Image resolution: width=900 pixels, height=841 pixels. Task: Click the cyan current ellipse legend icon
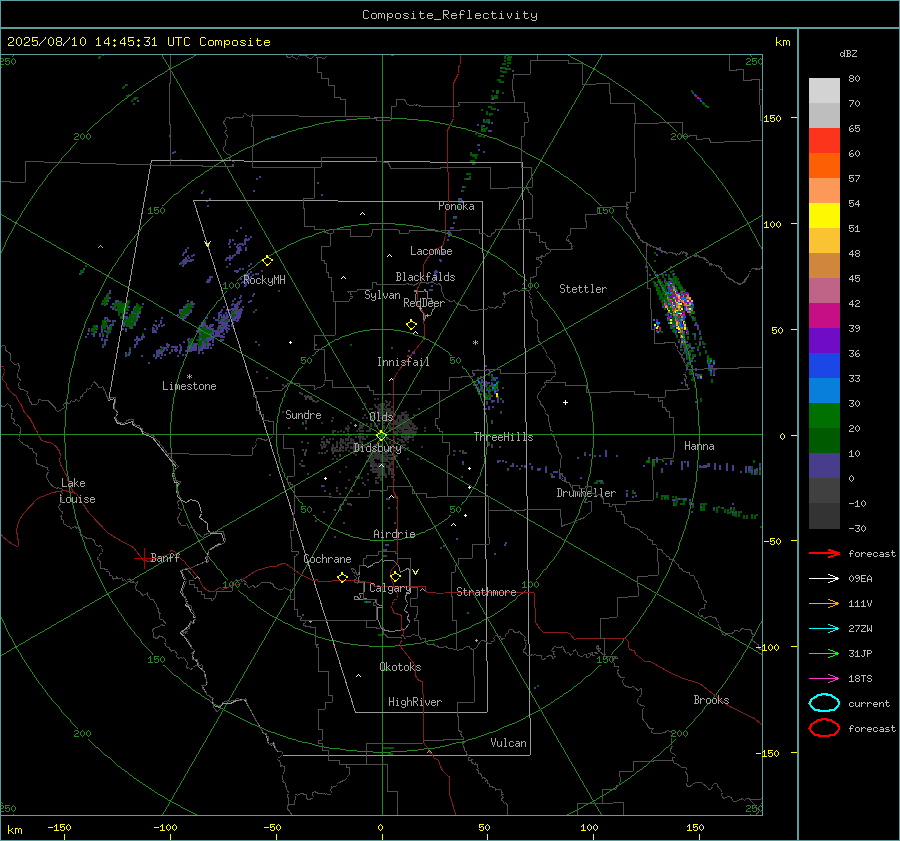click(x=824, y=703)
